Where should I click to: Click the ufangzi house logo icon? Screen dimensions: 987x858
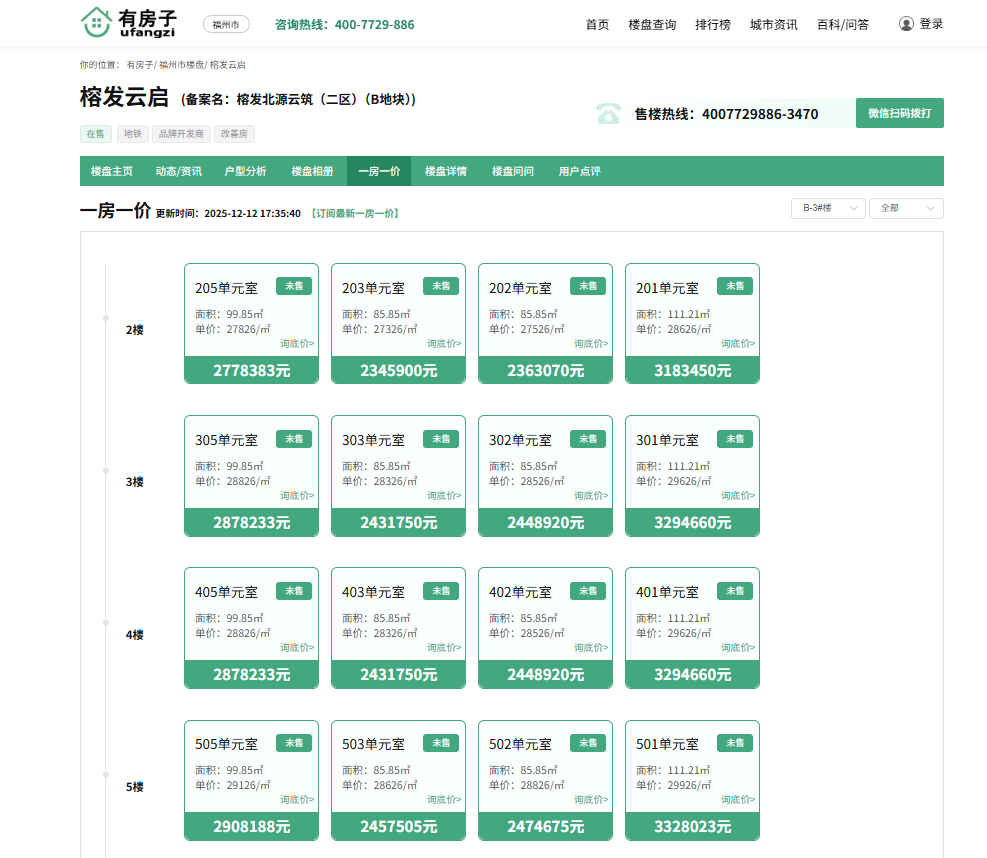click(96, 22)
